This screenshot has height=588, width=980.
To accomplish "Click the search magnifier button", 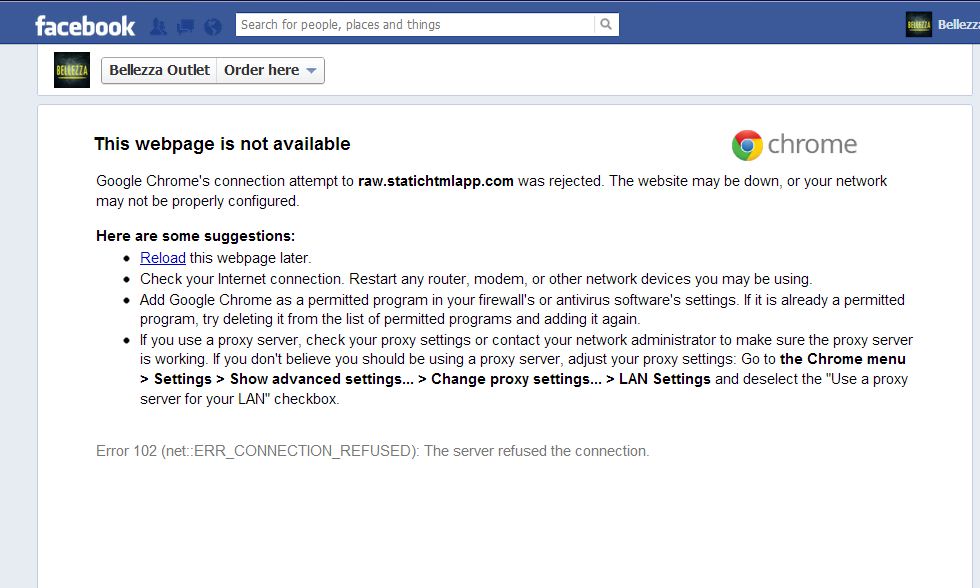I will point(606,24).
